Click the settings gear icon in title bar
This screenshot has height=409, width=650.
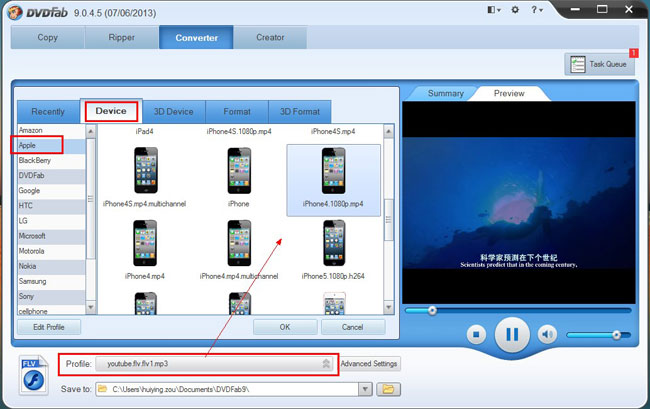tap(515, 10)
